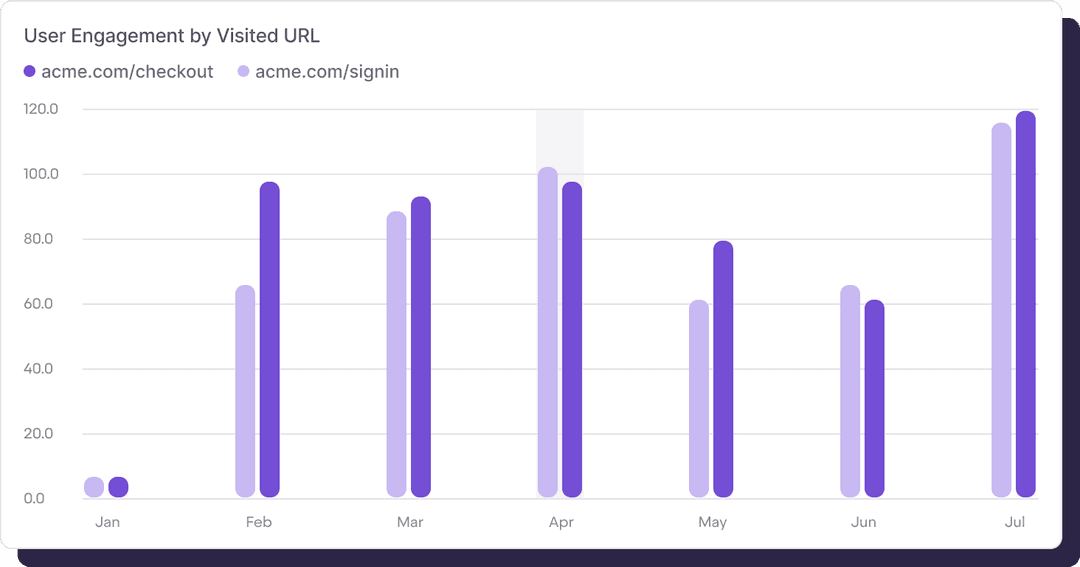The height and width of the screenshot is (567, 1080).
Task: Select the February checkout bar
Action: pos(269,340)
